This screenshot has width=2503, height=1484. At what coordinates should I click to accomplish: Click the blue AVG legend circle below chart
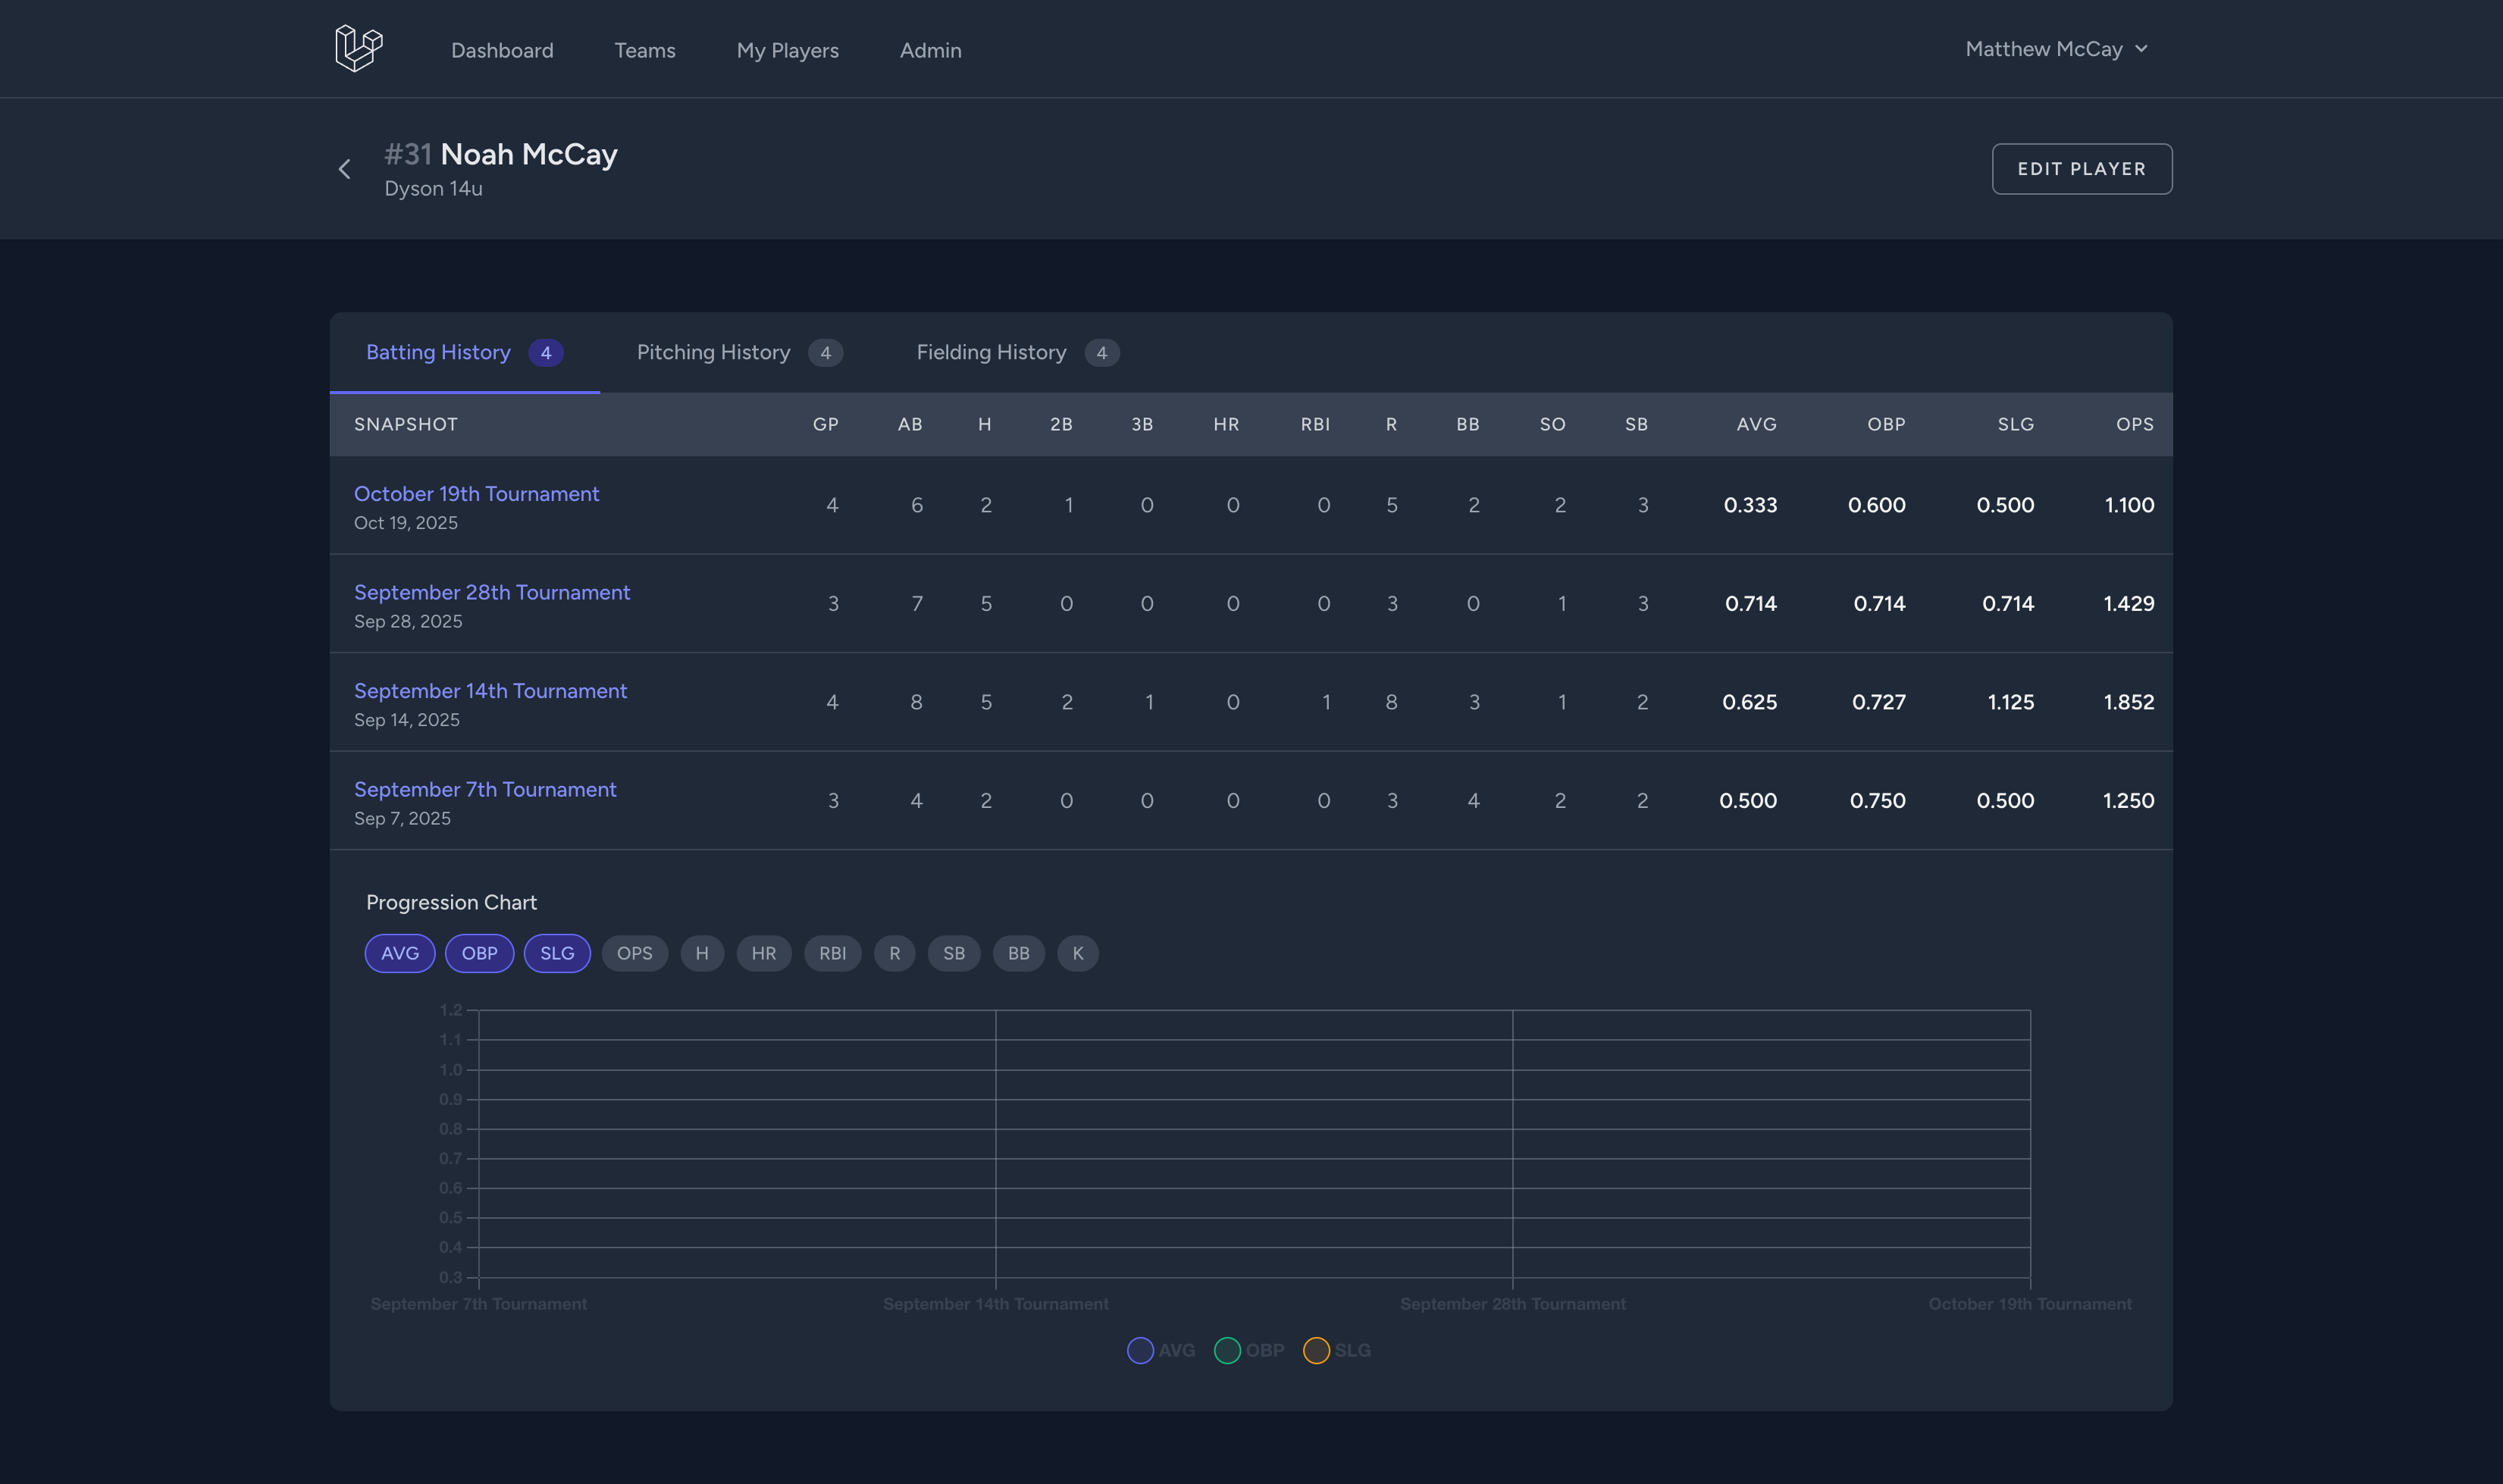(1140, 1350)
